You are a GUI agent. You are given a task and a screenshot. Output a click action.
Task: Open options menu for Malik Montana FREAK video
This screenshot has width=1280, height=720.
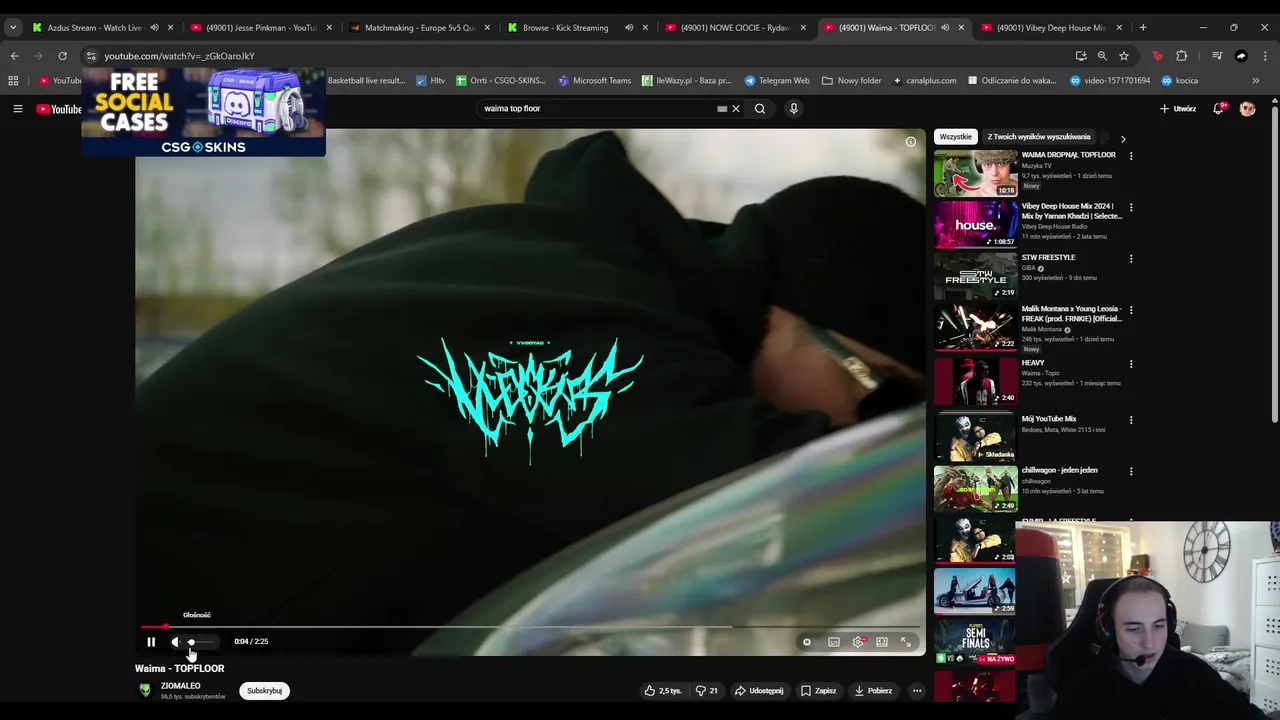tap(1131, 310)
